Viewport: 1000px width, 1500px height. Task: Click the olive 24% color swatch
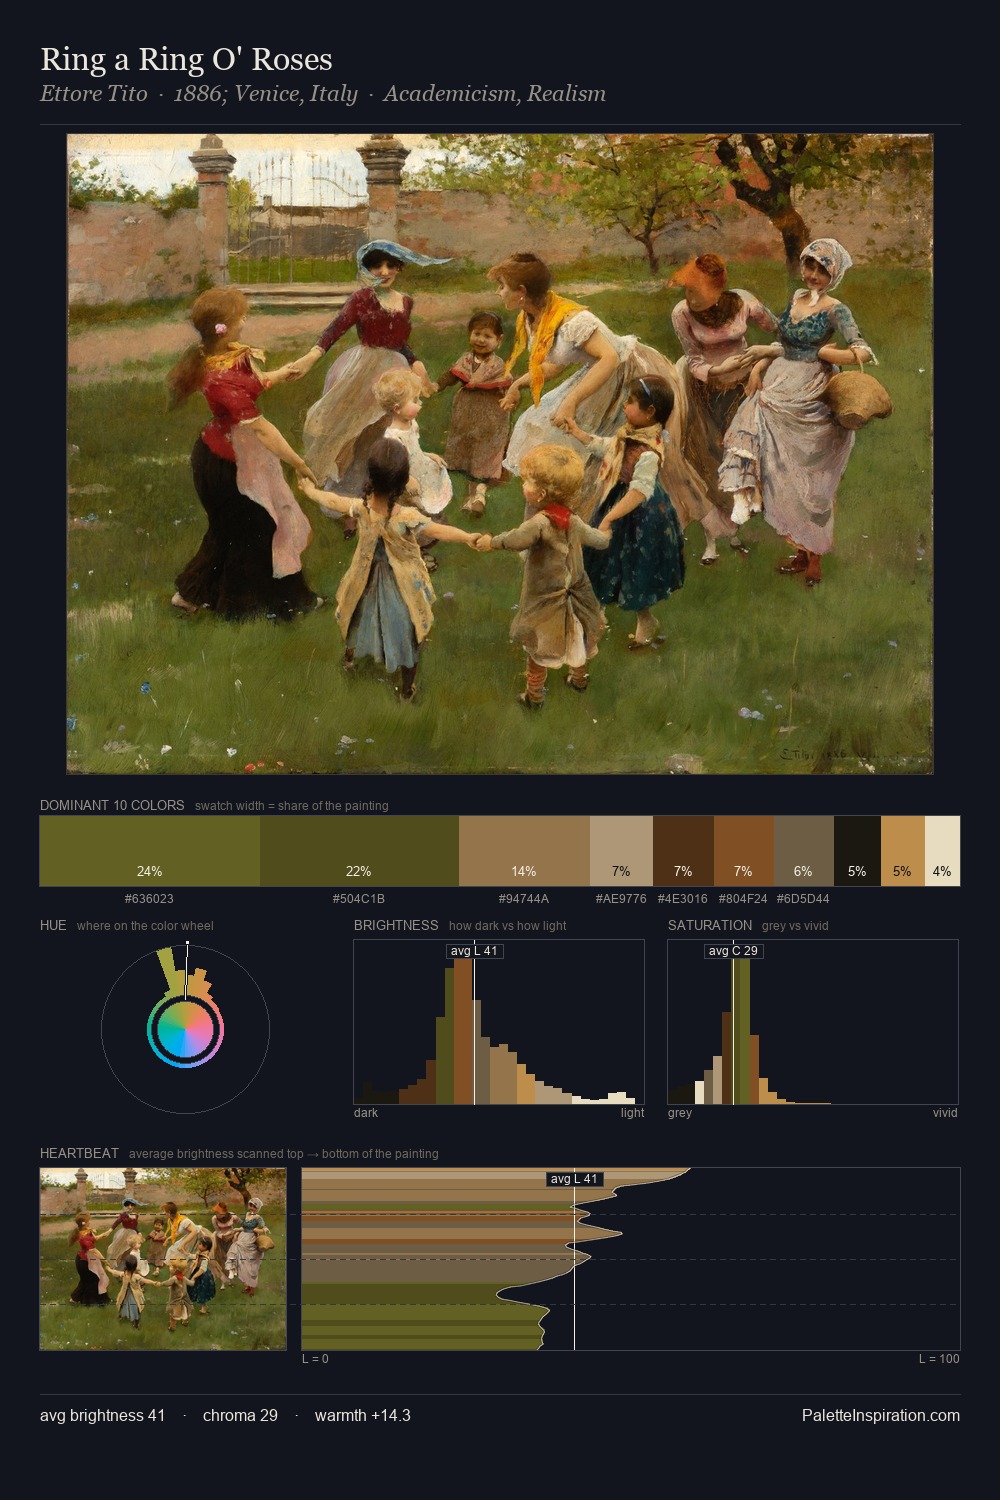tap(150, 851)
